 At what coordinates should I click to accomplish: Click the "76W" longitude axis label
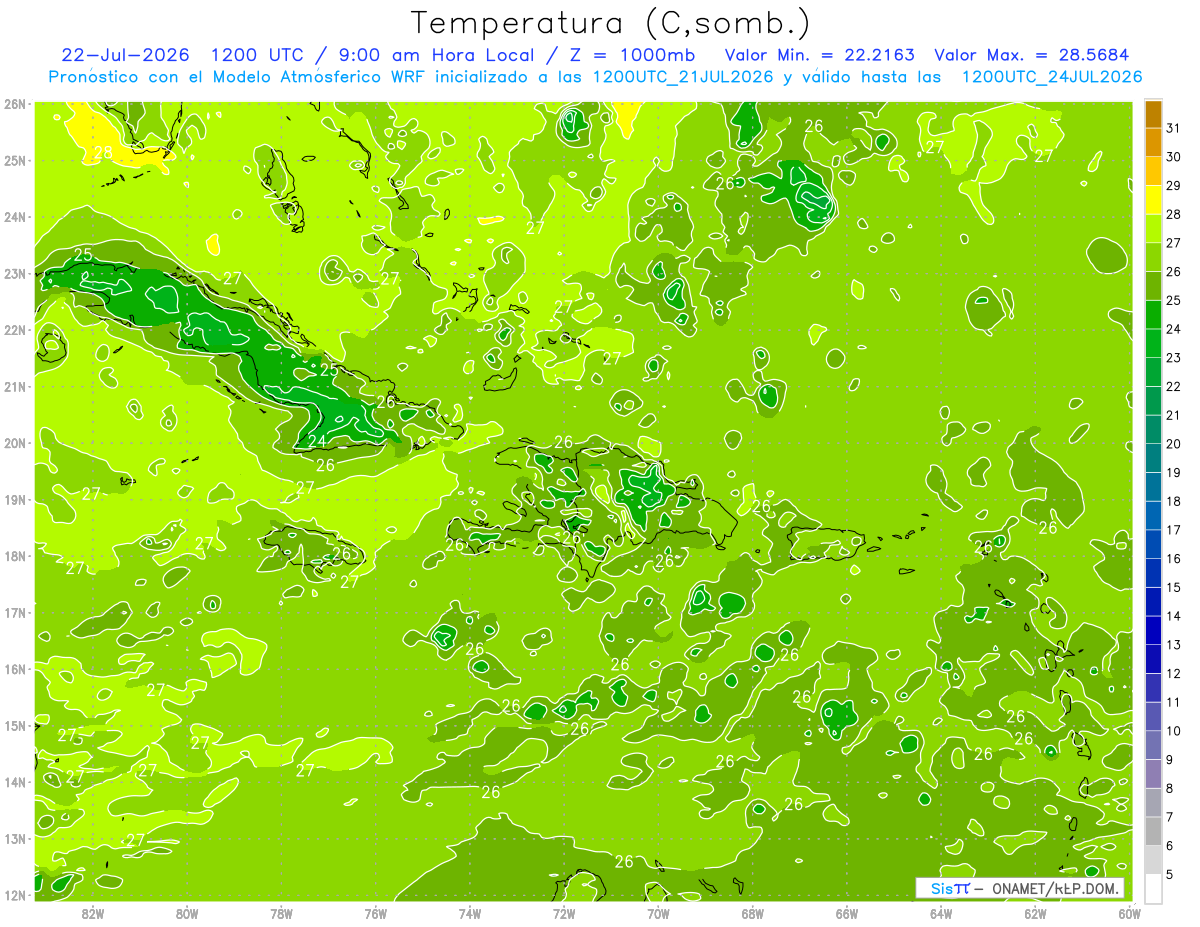pos(376,913)
